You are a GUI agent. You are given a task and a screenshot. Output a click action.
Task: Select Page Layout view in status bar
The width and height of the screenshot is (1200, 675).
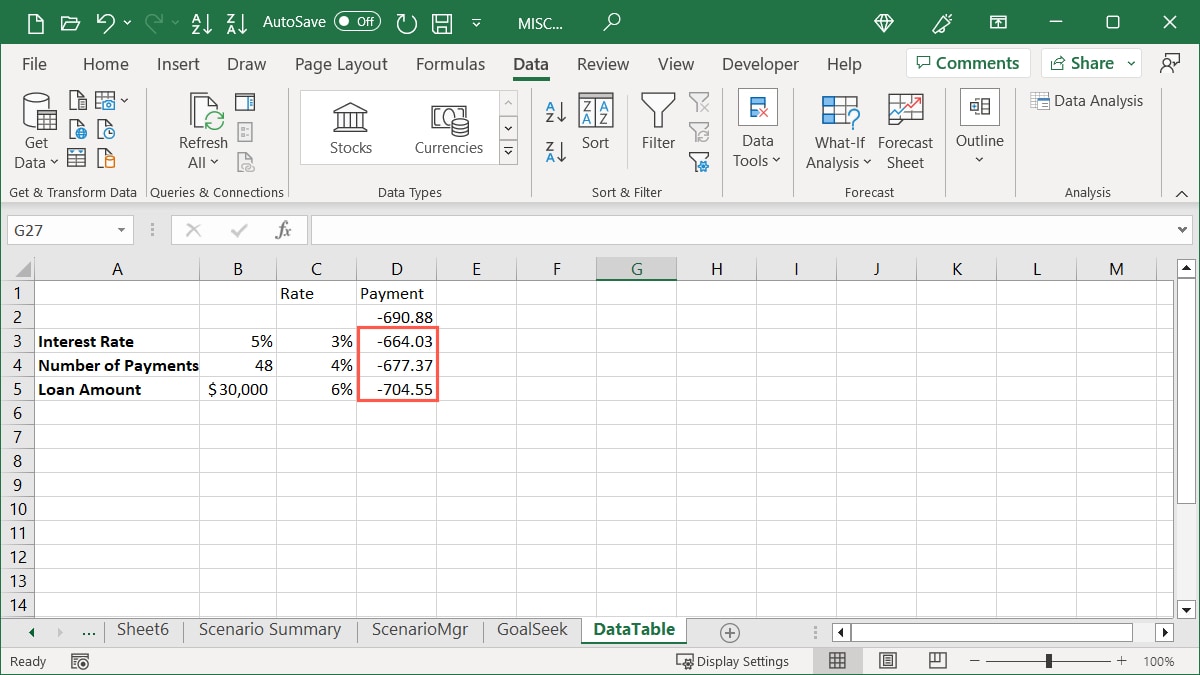pyautogui.click(x=888, y=660)
